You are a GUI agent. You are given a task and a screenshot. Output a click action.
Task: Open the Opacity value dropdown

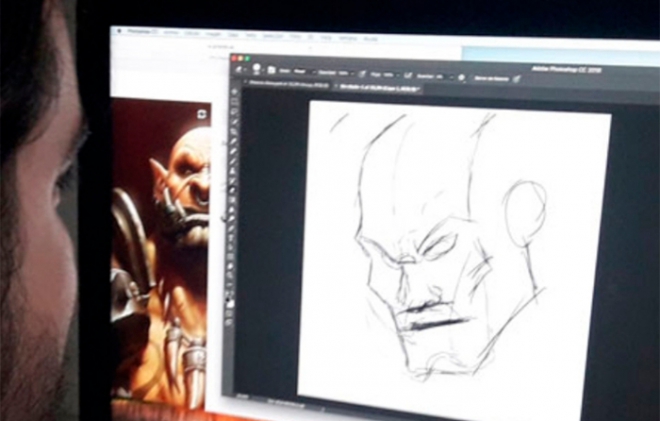click(x=345, y=73)
